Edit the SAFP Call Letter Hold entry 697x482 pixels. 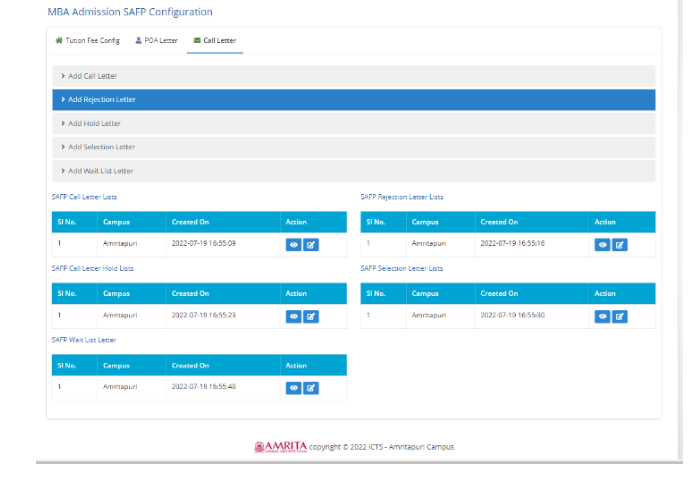(311, 316)
